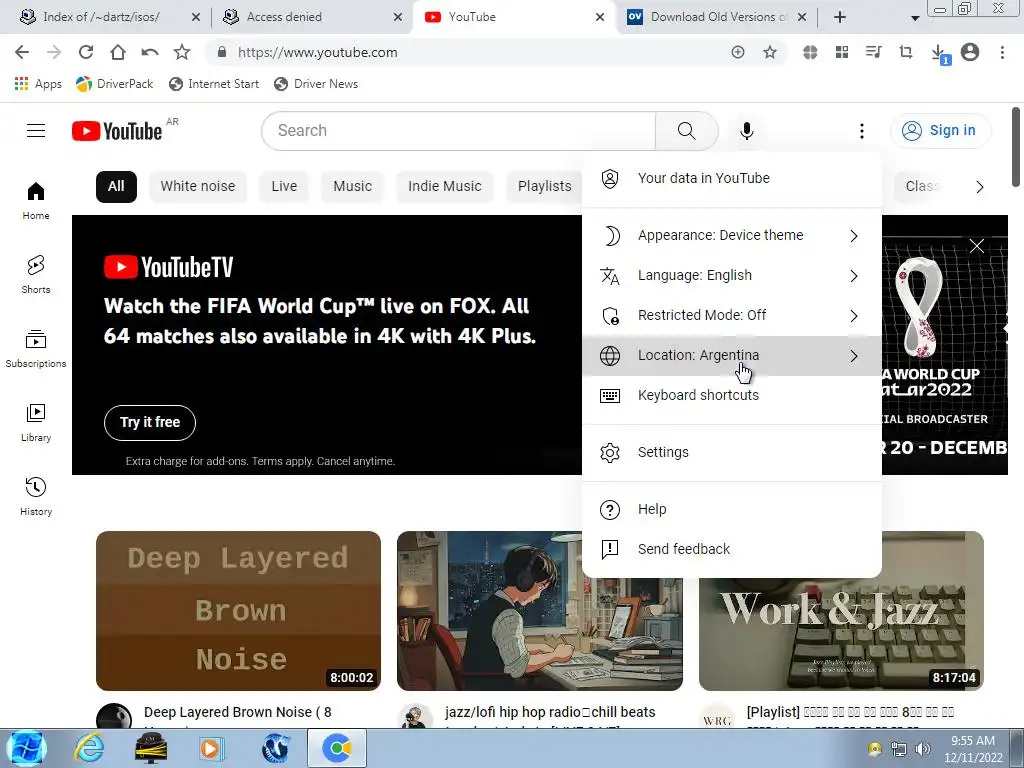Click the address bar URL
This screenshot has width=1024, height=768.
click(317, 52)
